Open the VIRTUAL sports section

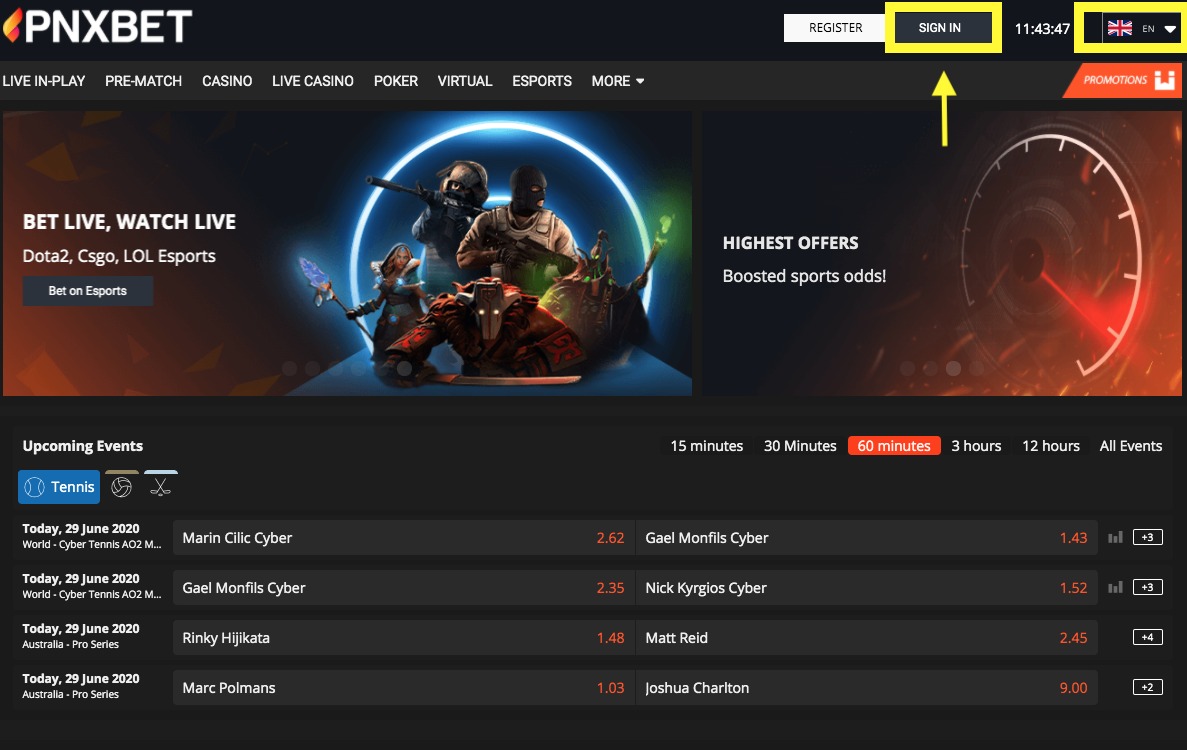tap(465, 81)
